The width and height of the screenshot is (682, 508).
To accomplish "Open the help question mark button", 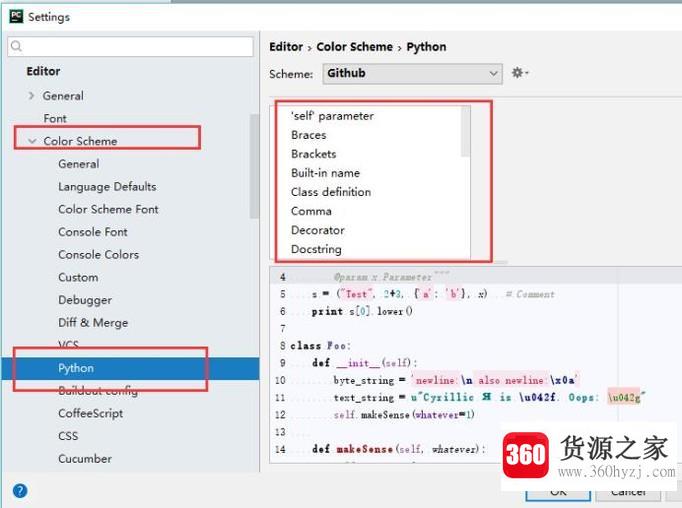I will click(20, 491).
